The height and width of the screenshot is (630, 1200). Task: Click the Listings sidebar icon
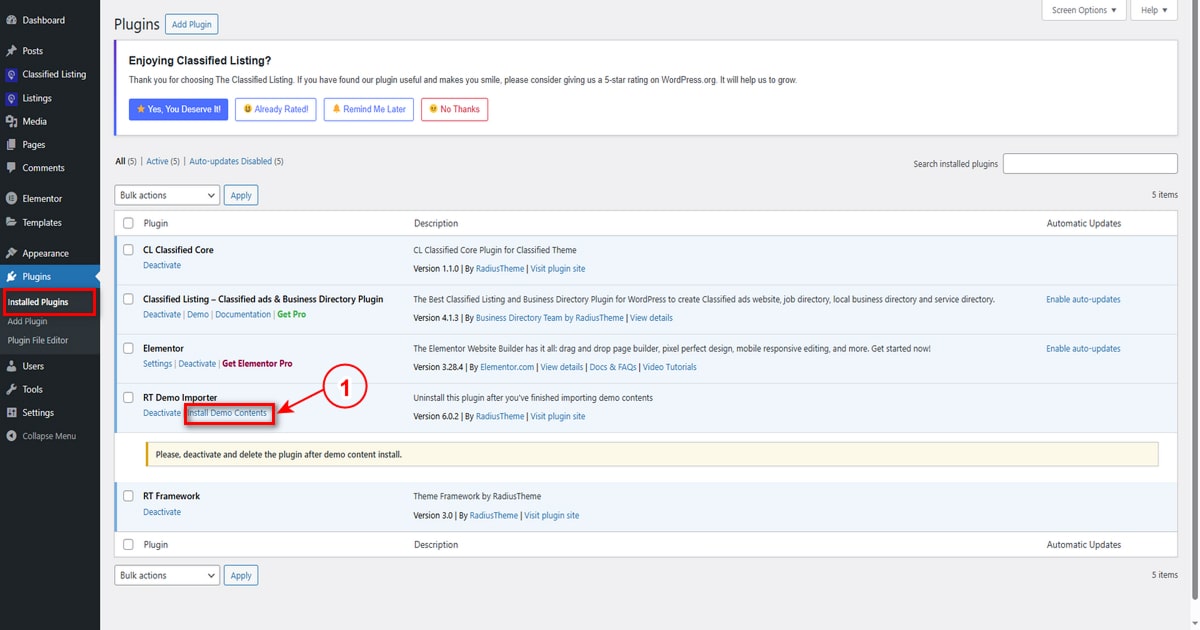11,98
